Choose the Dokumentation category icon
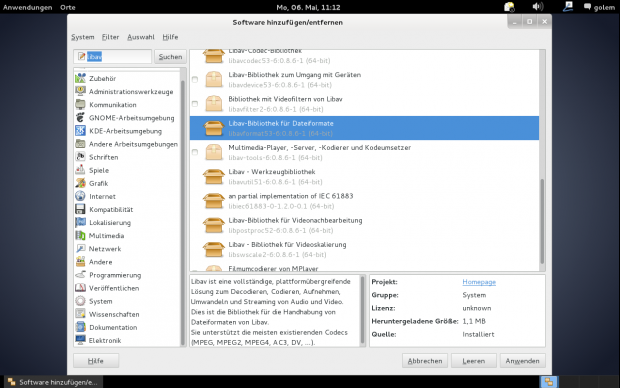 point(80,327)
